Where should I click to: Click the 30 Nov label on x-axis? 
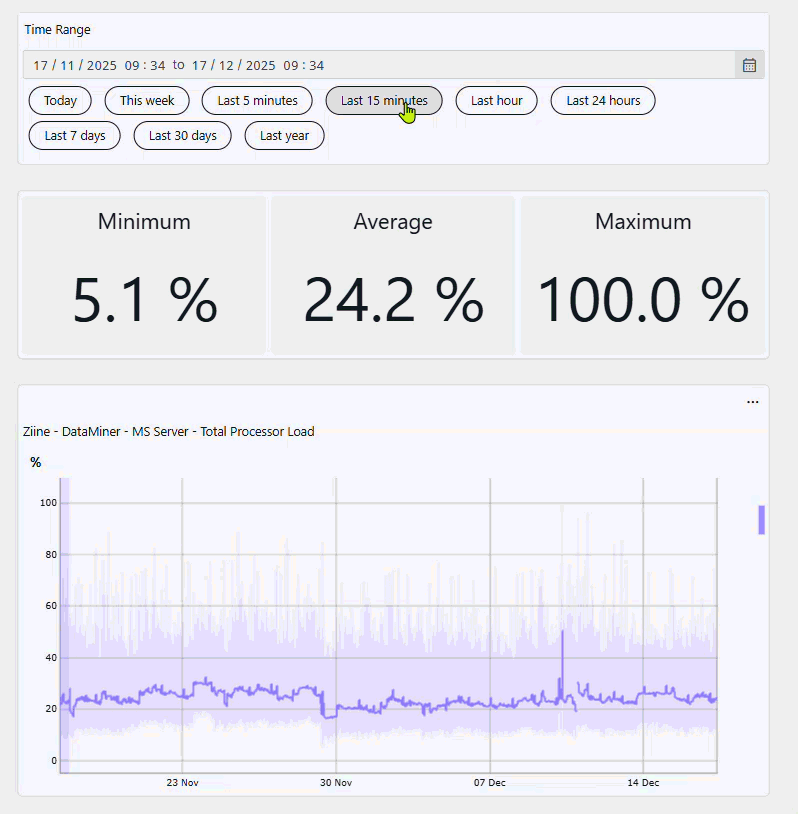point(336,783)
